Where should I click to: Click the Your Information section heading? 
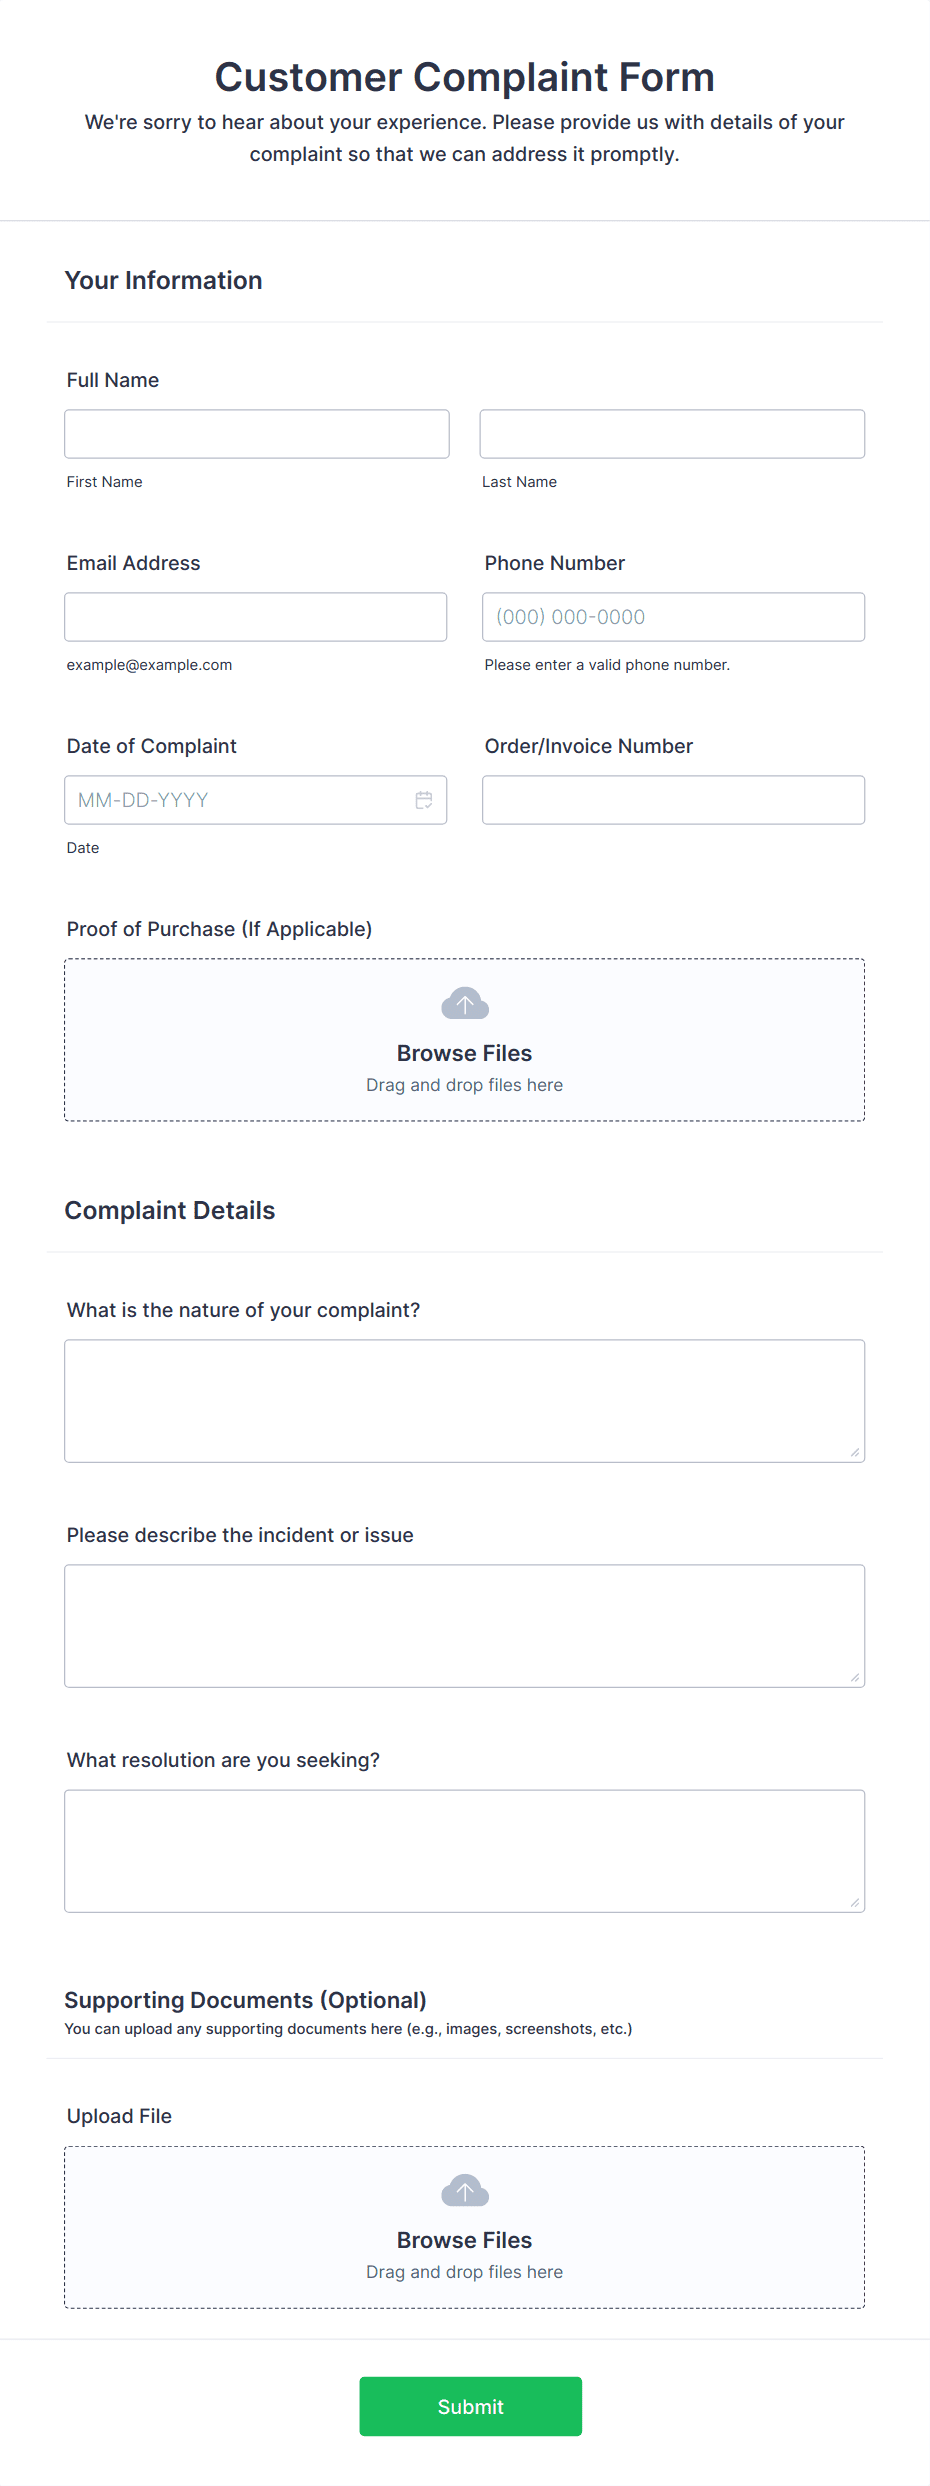click(x=163, y=281)
